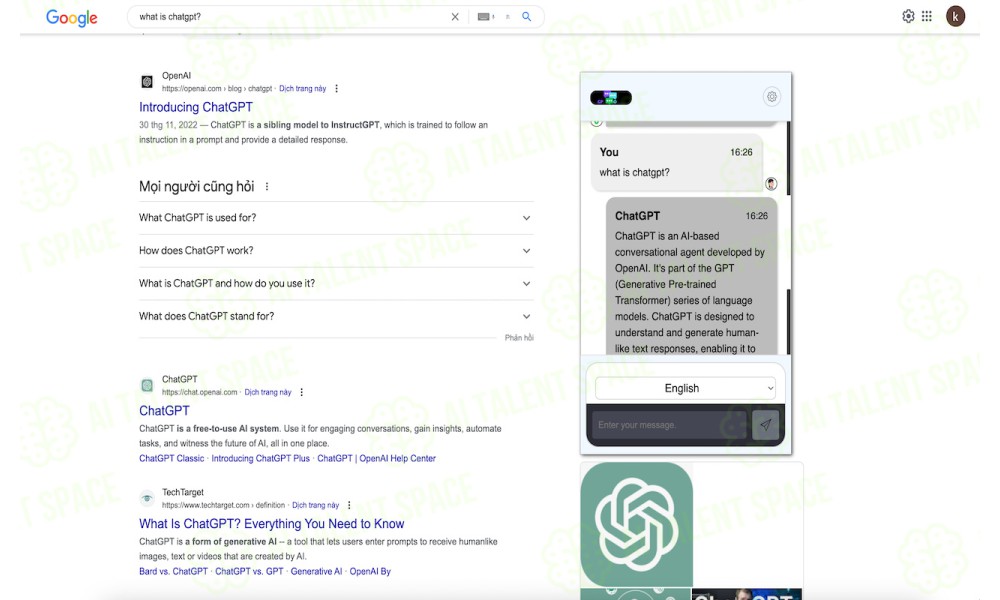The width and height of the screenshot is (1000, 600).
Task: Open OpenAI result favicon
Action: [147, 82]
